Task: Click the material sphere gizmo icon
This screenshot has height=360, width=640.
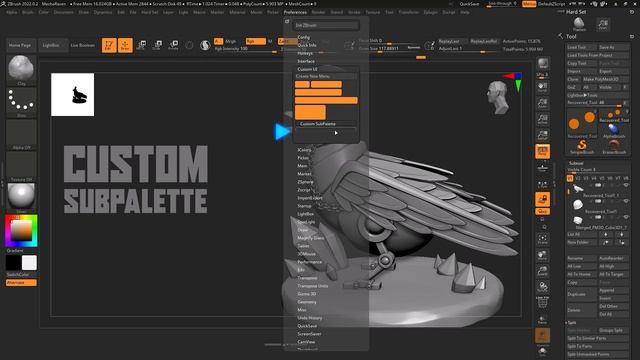Action: [205, 45]
